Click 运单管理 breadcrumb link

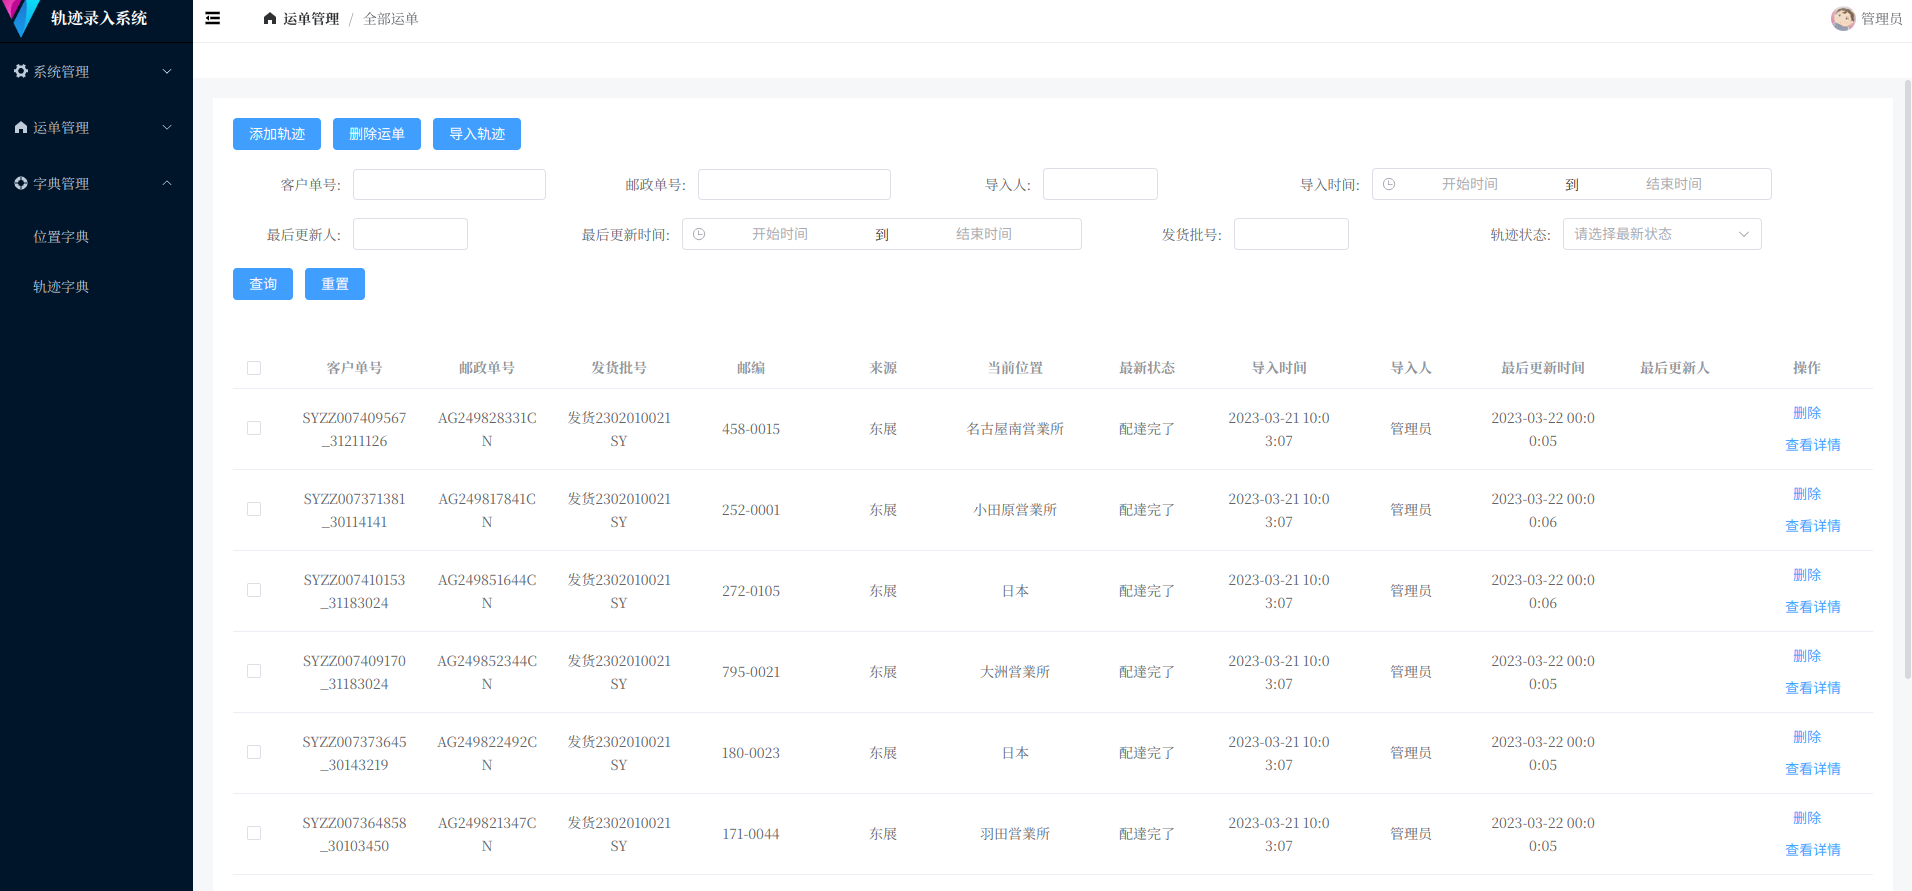pyautogui.click(x=311, y=19)
